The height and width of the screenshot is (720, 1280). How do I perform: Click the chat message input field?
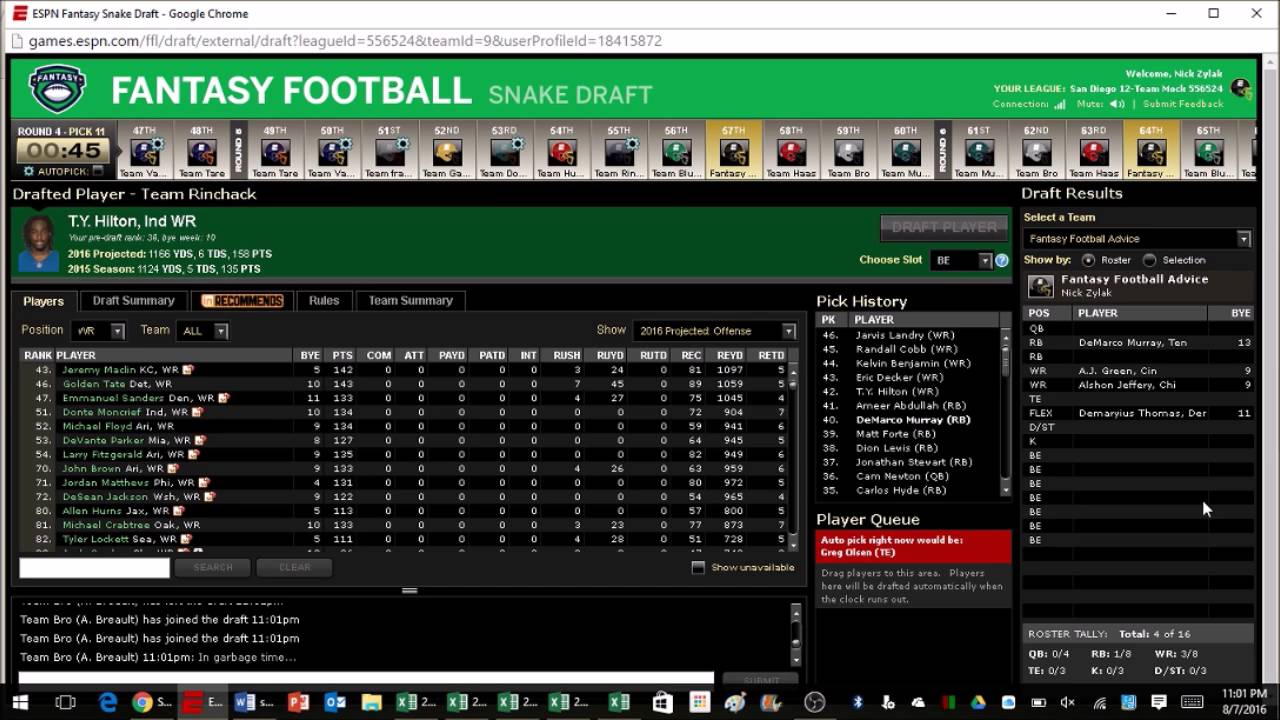point(366,680)
